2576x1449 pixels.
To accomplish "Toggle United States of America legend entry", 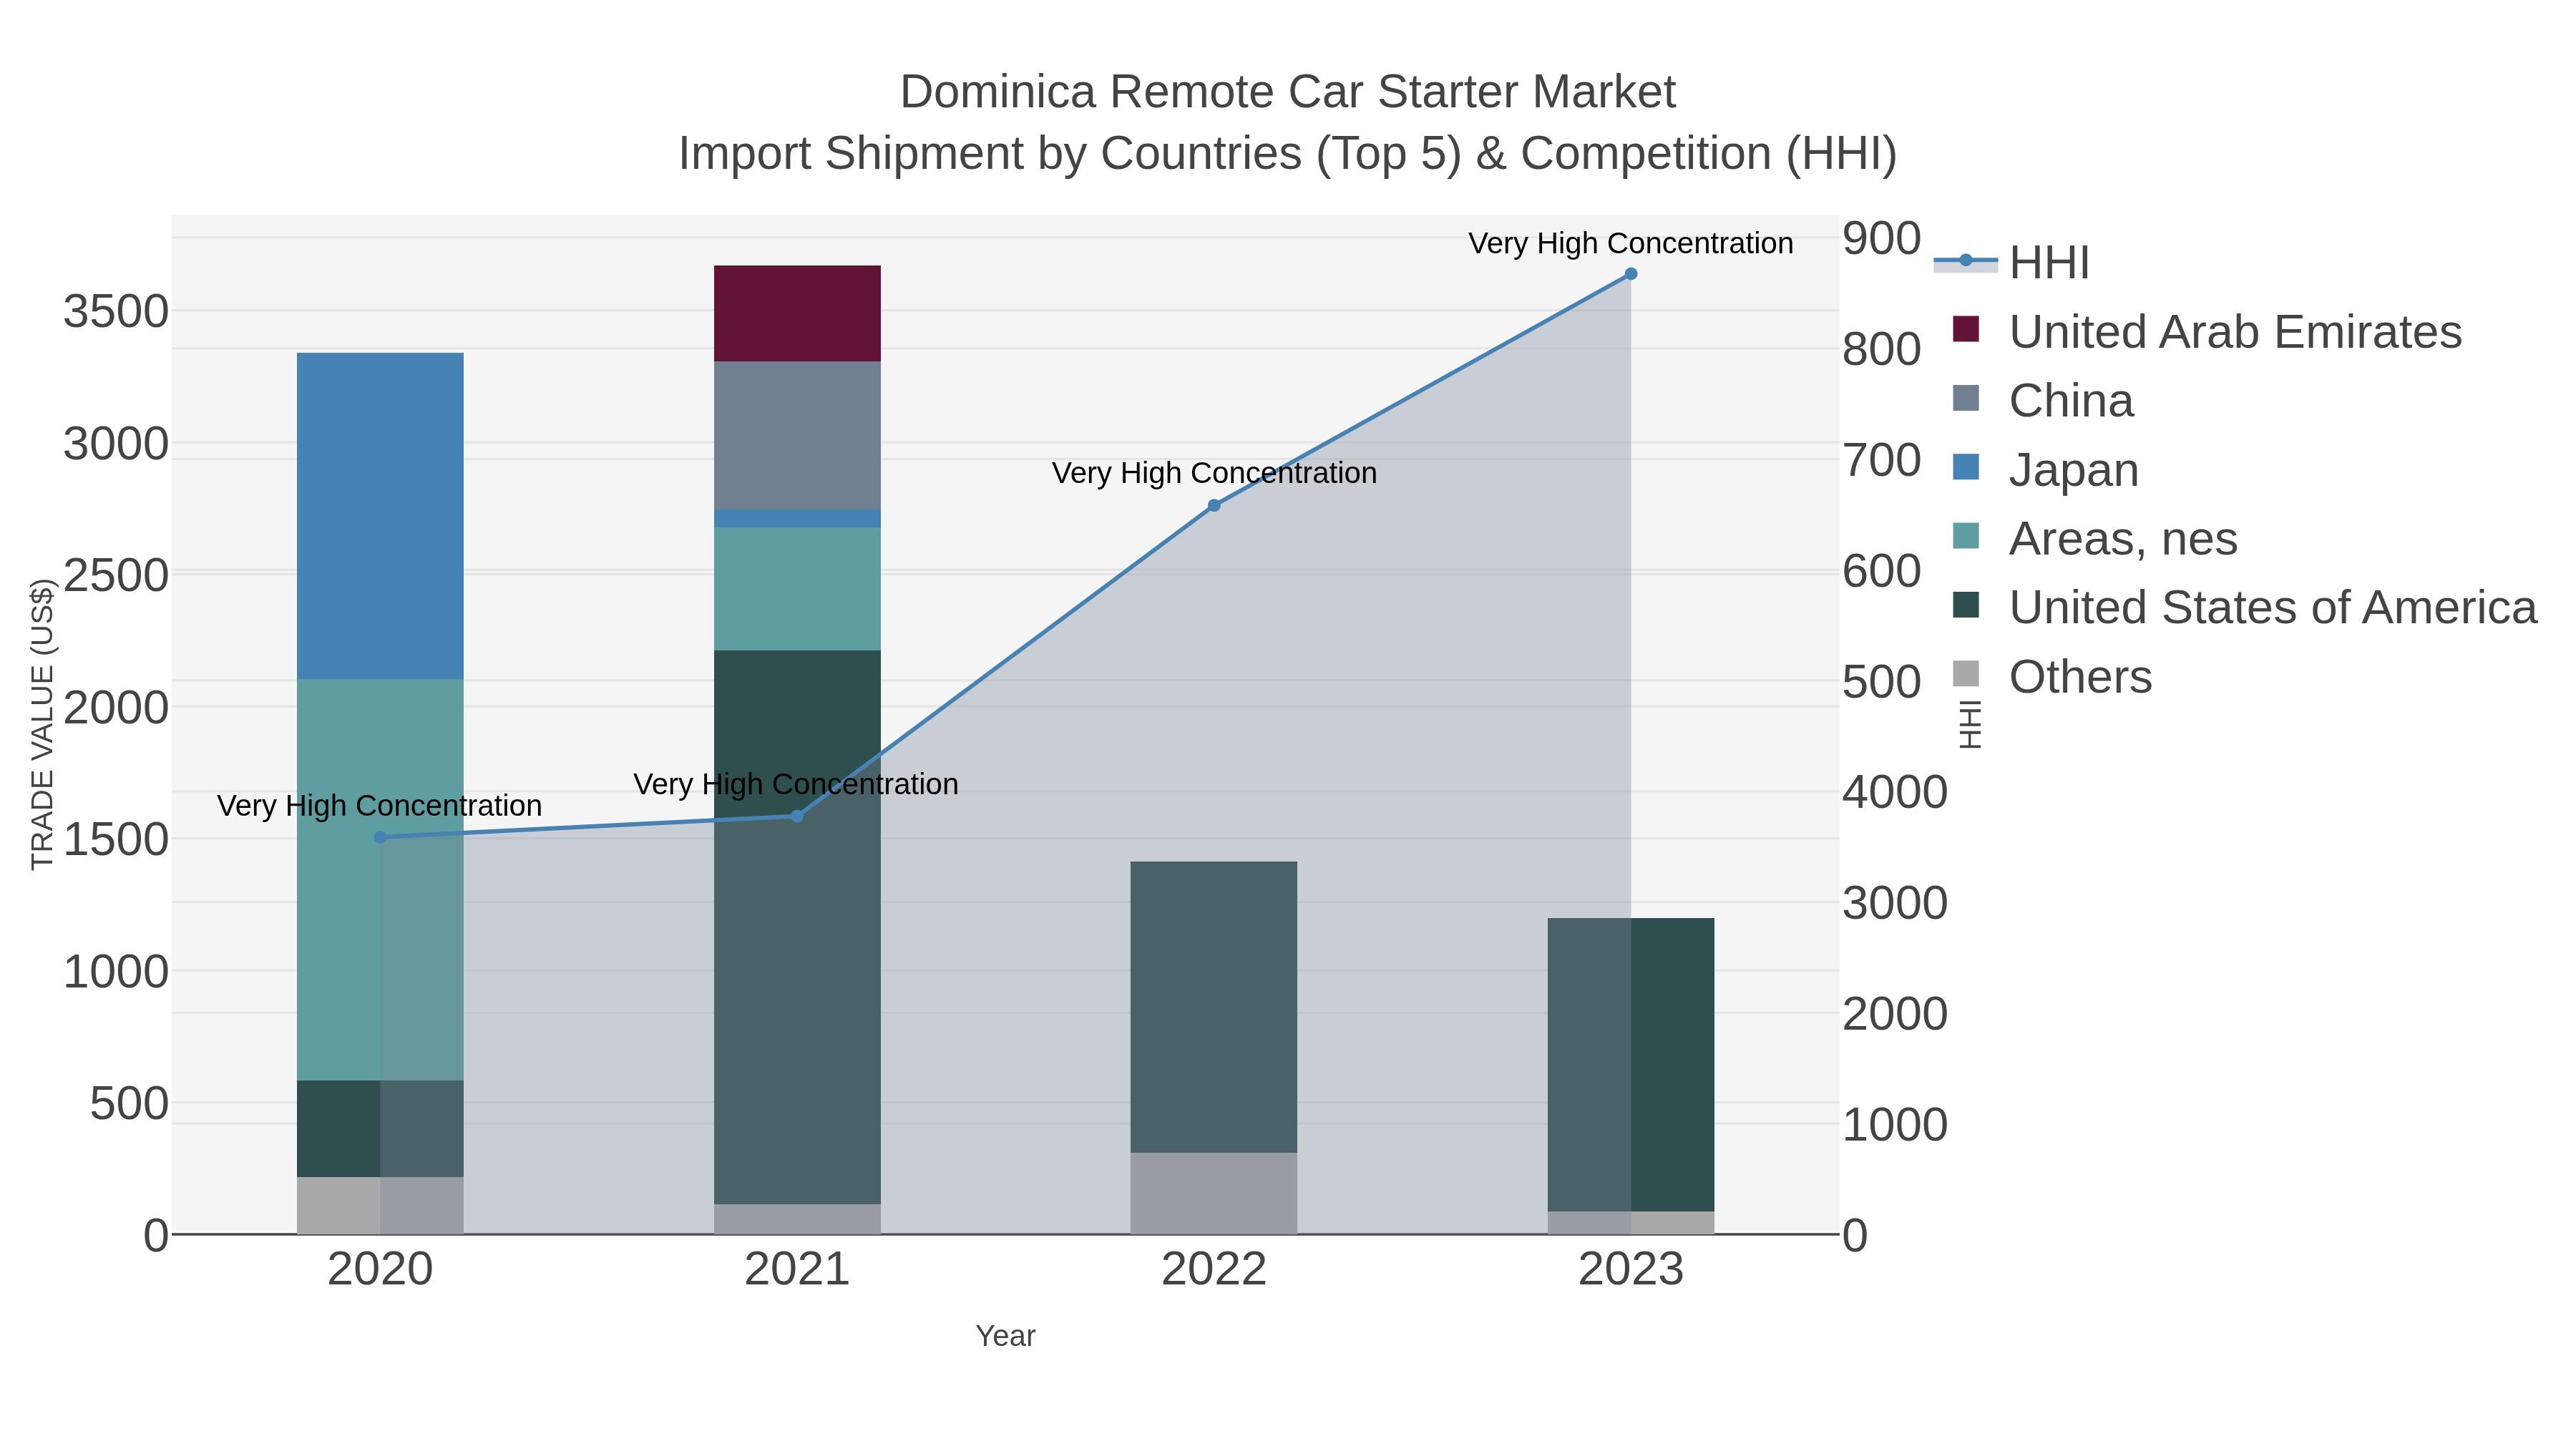I will [x=2245, y=608].
